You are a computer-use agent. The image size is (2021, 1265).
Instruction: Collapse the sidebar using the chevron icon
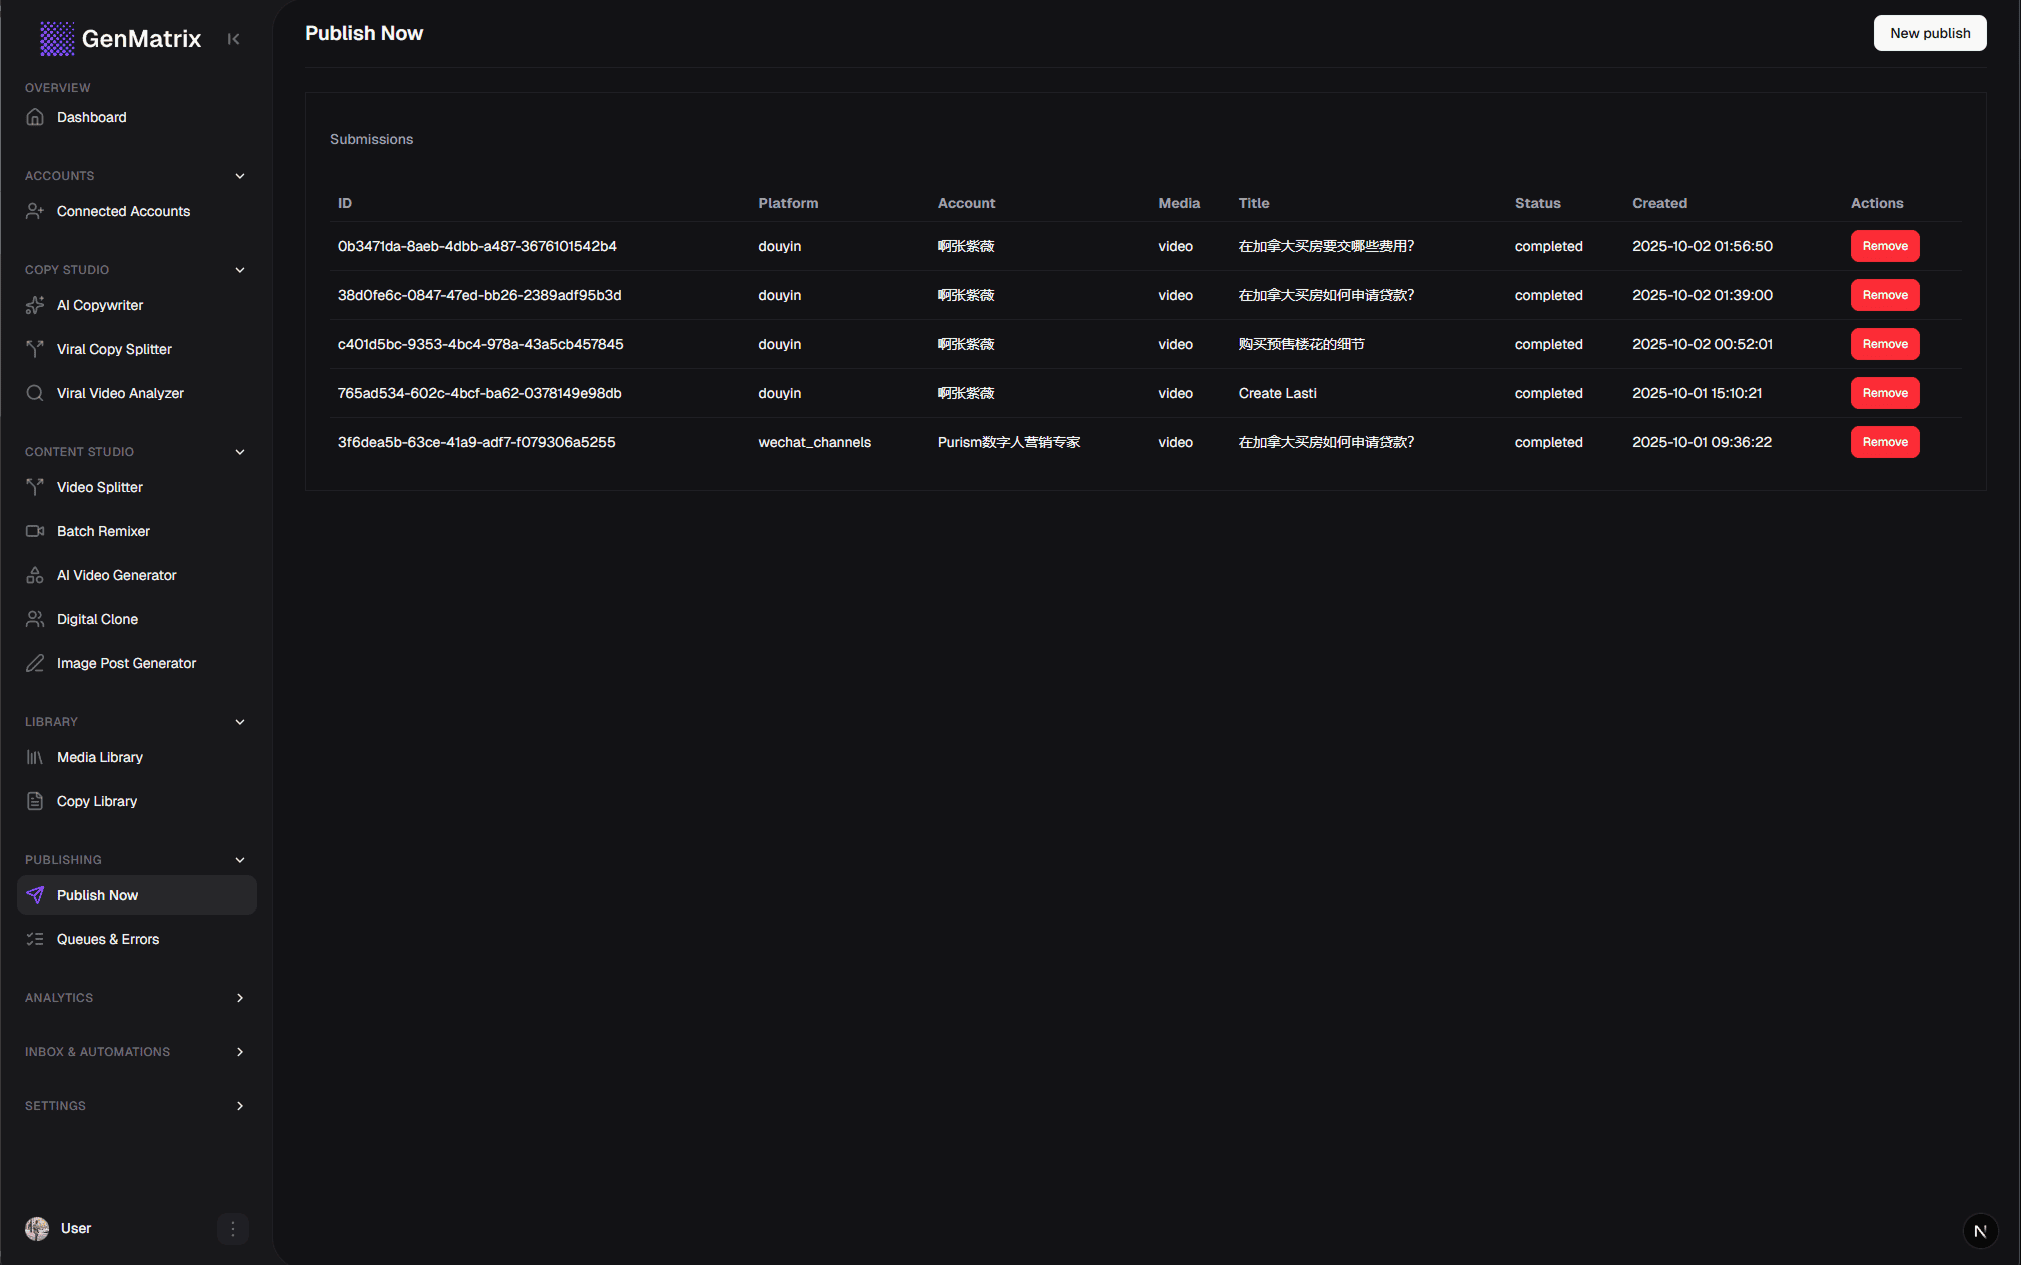point(233,39)
